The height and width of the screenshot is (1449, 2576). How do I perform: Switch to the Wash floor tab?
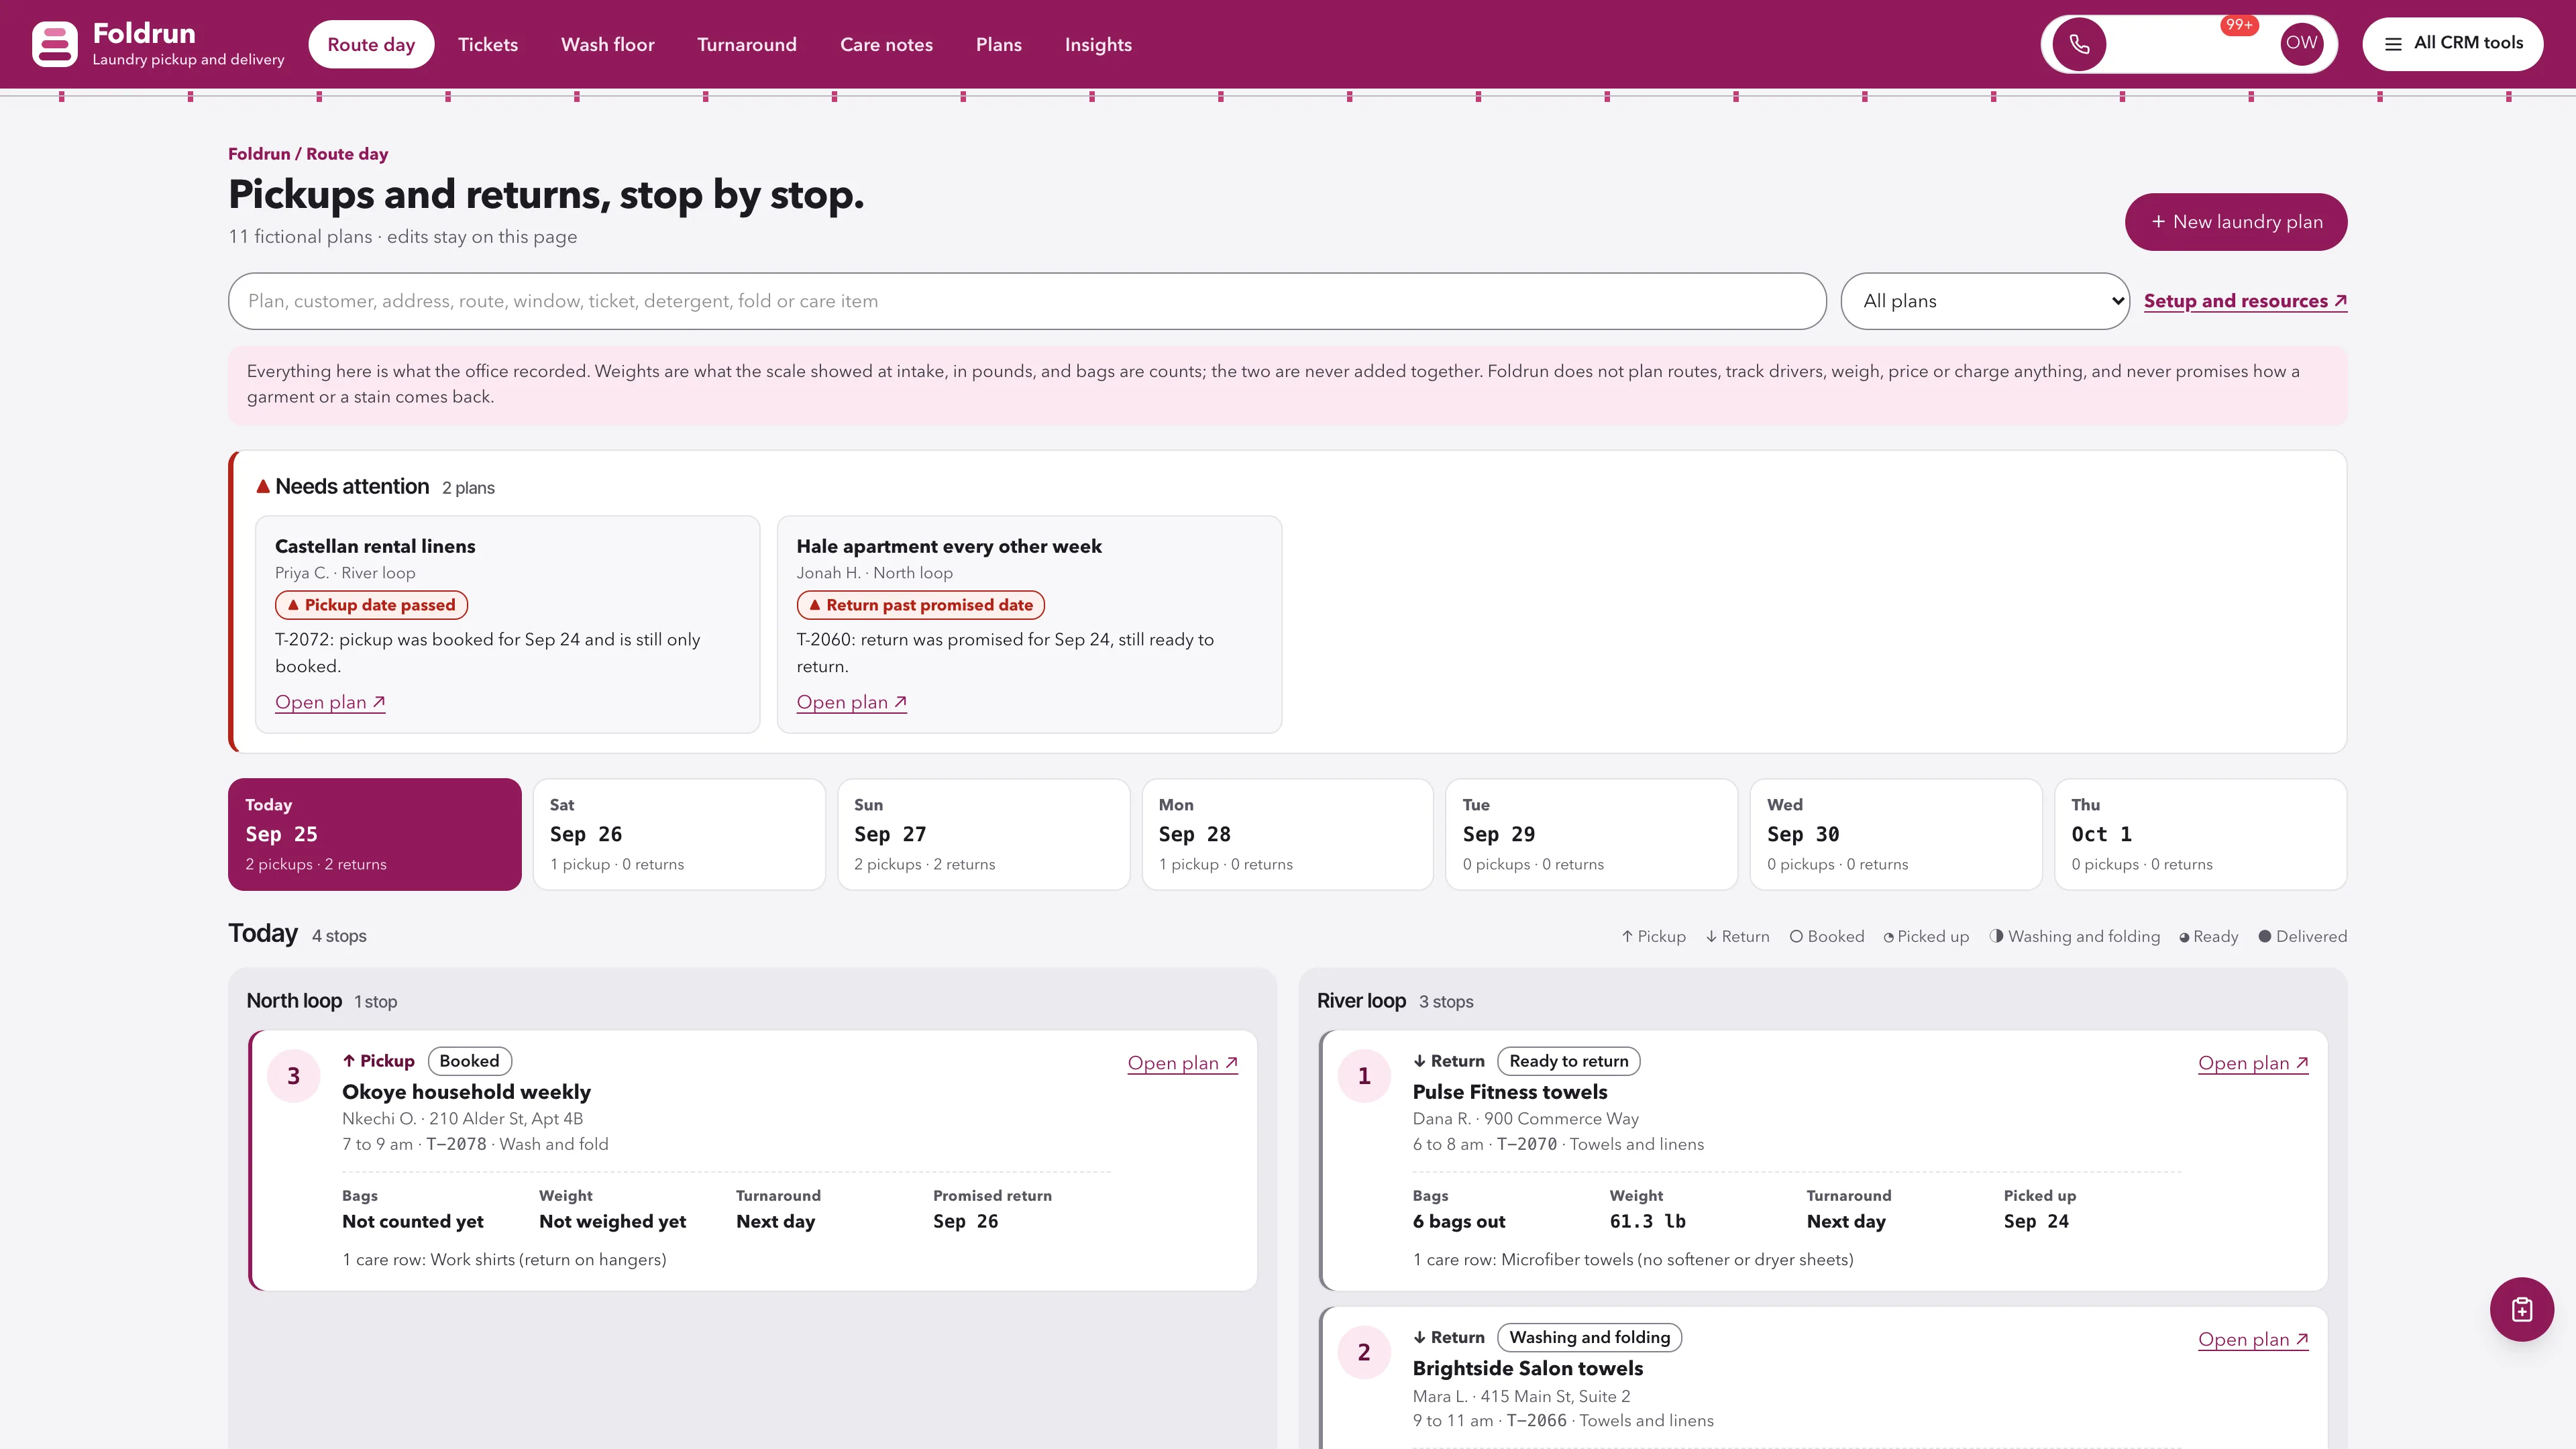(607, 44)
